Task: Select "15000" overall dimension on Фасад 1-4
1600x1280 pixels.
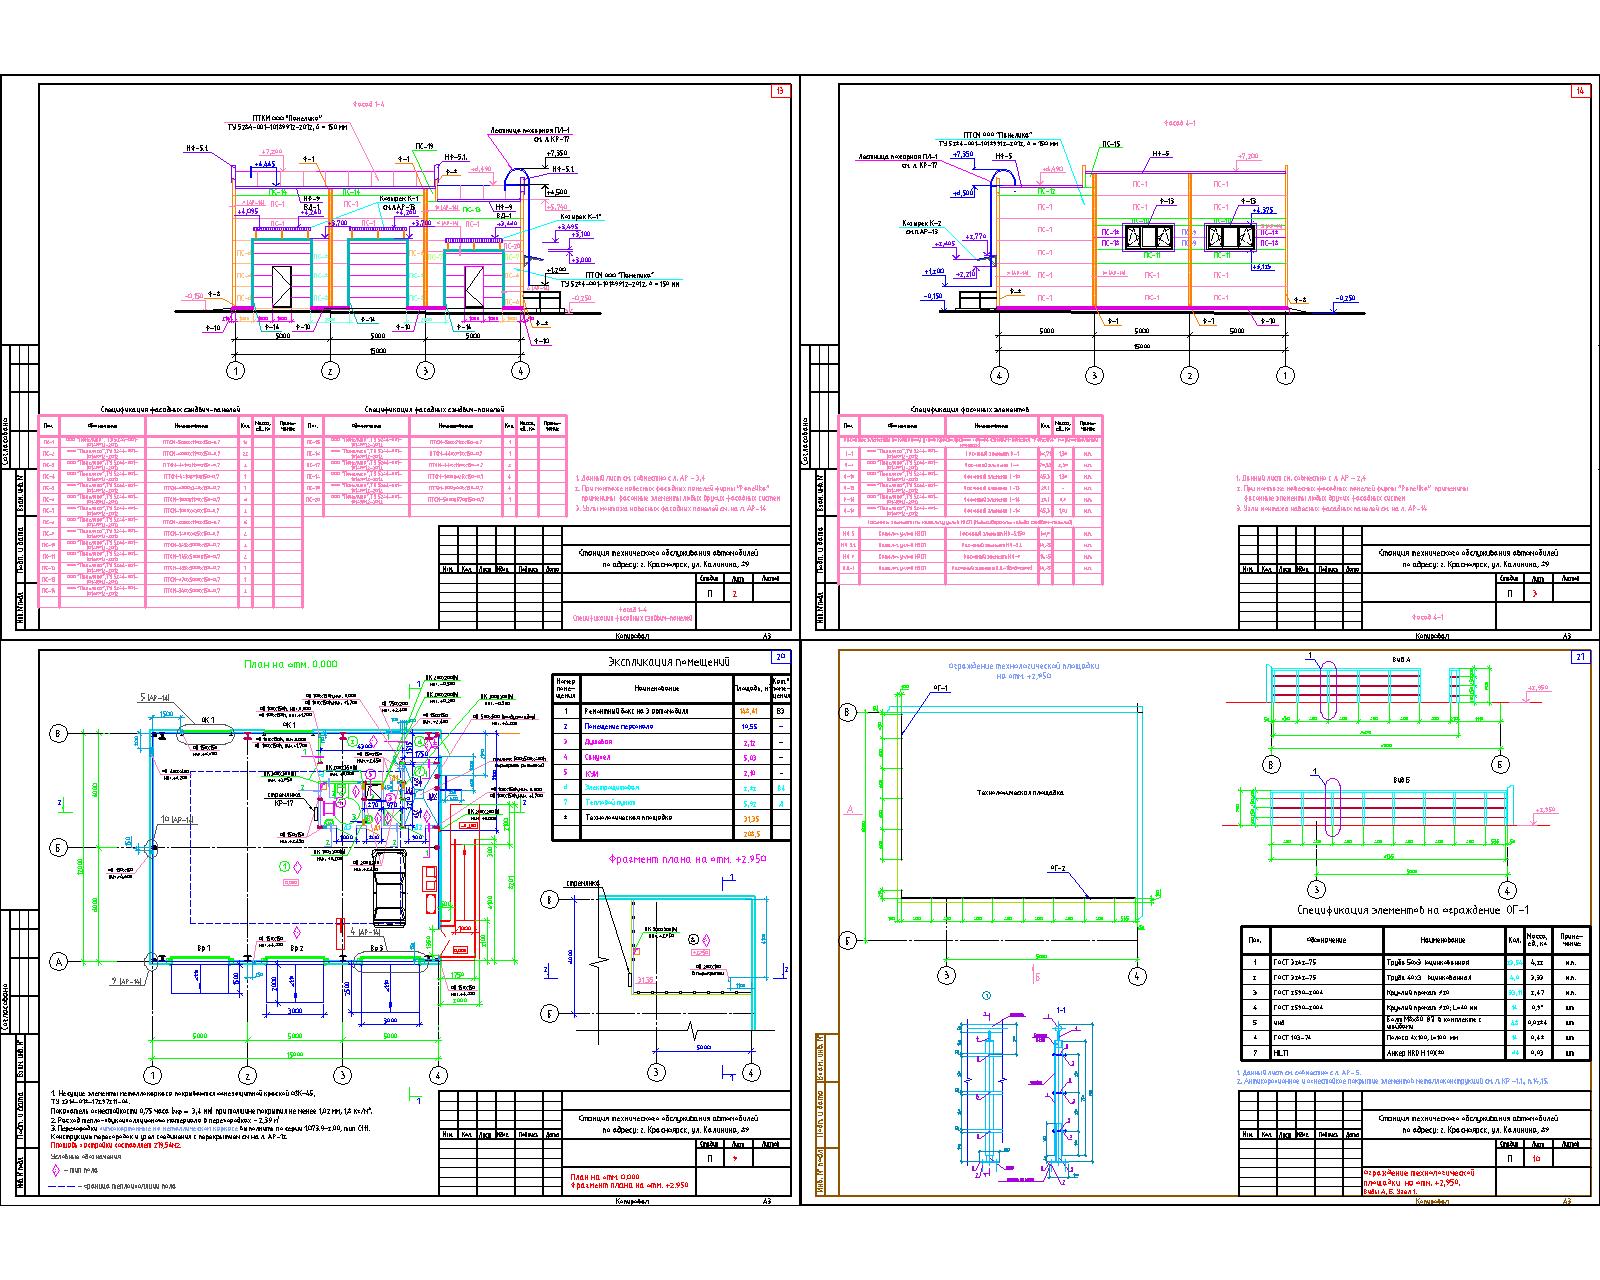Action: point(375,351)
